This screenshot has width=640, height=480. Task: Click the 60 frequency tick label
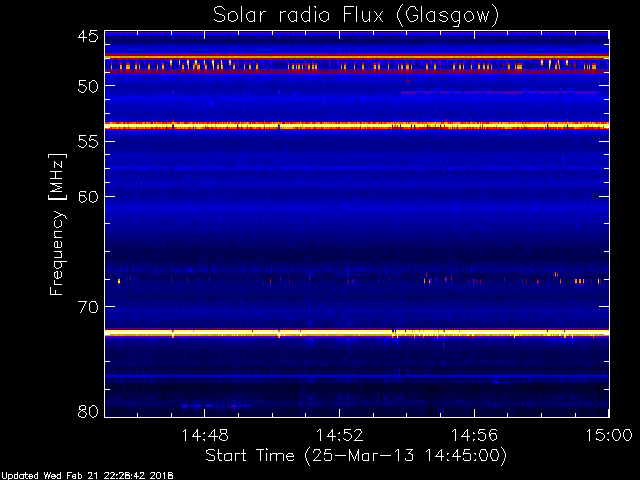click(x=88, y=197)
